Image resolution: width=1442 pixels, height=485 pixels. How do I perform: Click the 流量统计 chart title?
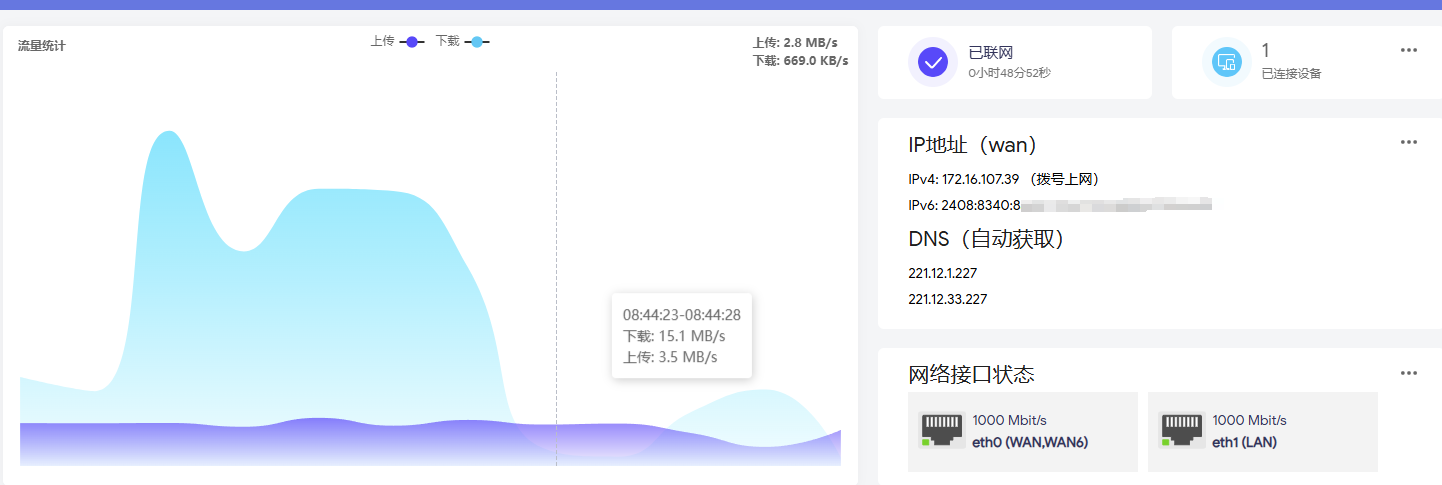(42, 46)
